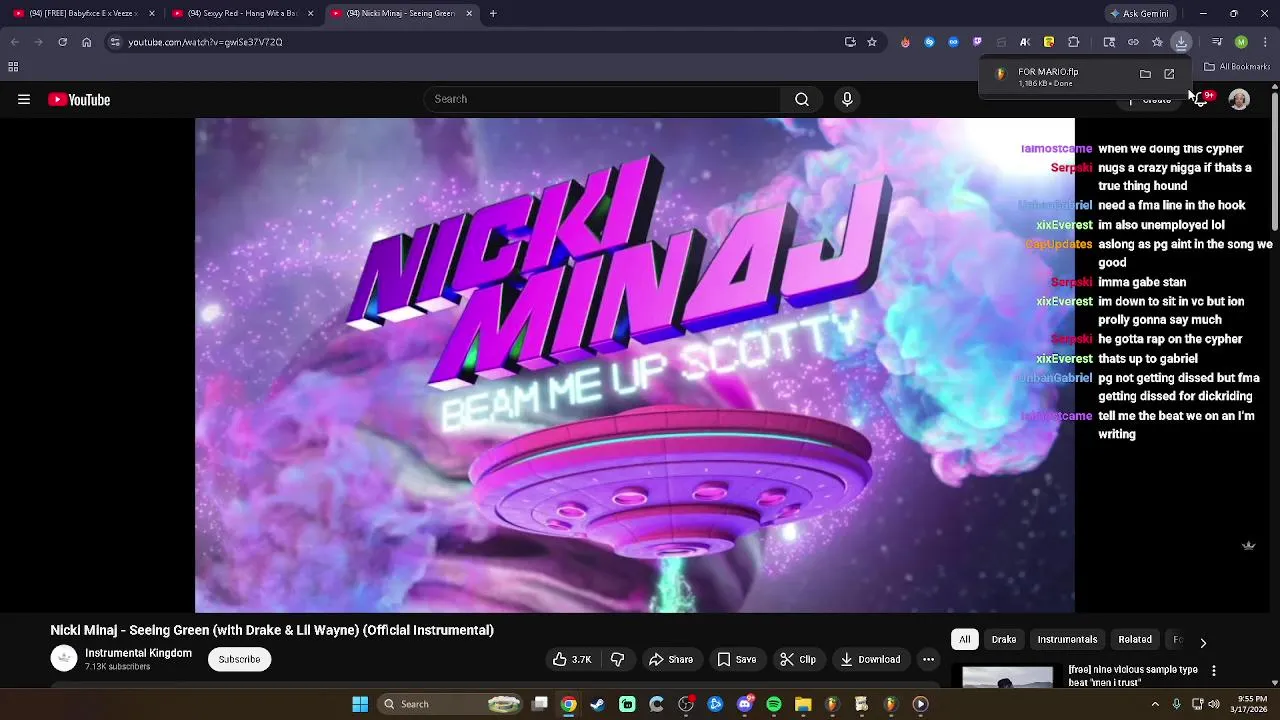
Task: Select the Drake filter chip
Action: [x=1004, y=639]
